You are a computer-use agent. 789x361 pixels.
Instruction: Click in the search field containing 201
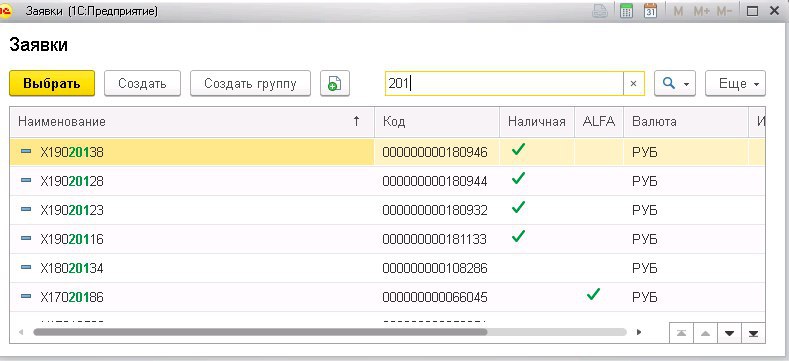(x=504, y=84)
